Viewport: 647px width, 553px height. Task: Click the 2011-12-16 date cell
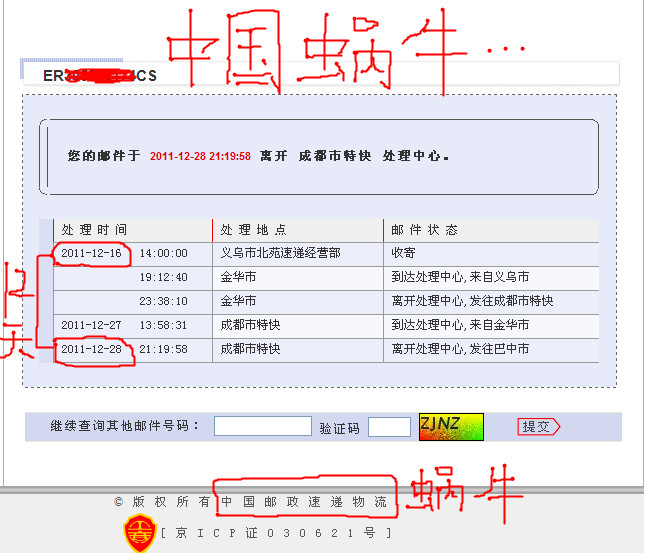(91, 254)
